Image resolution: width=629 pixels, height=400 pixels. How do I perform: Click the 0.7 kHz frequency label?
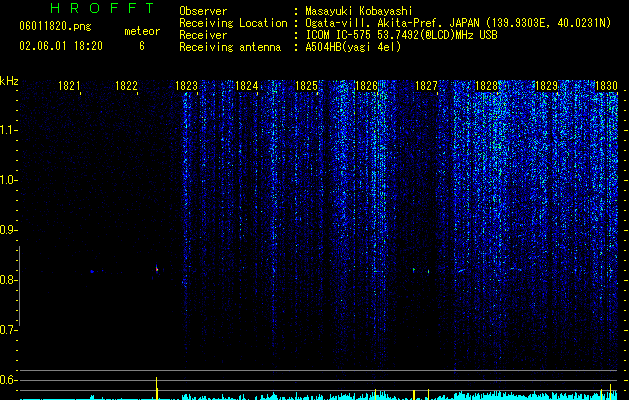7,330
